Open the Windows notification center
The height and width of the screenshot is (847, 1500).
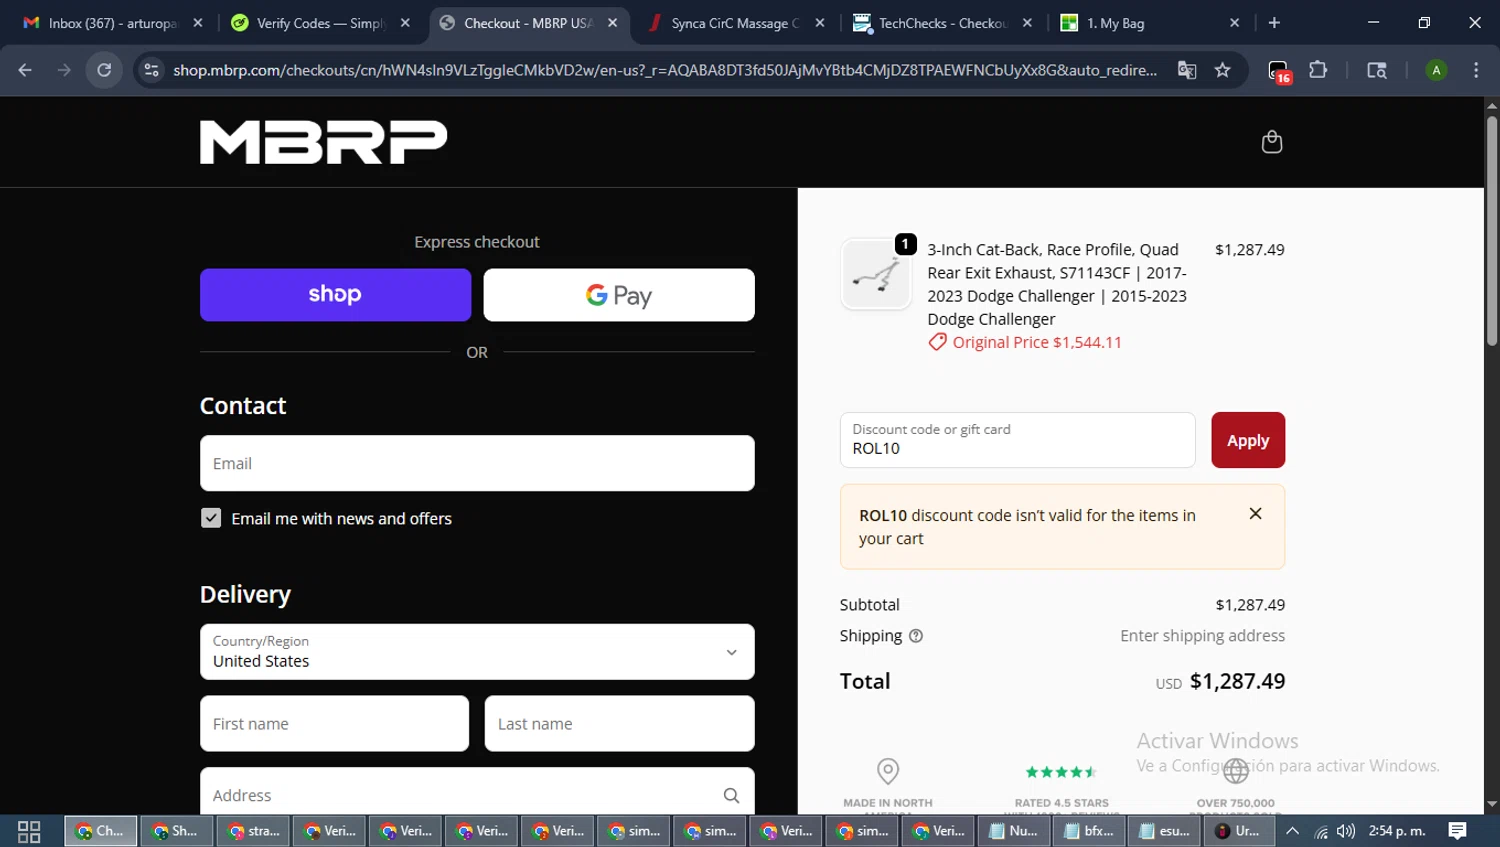[1457, 831]
